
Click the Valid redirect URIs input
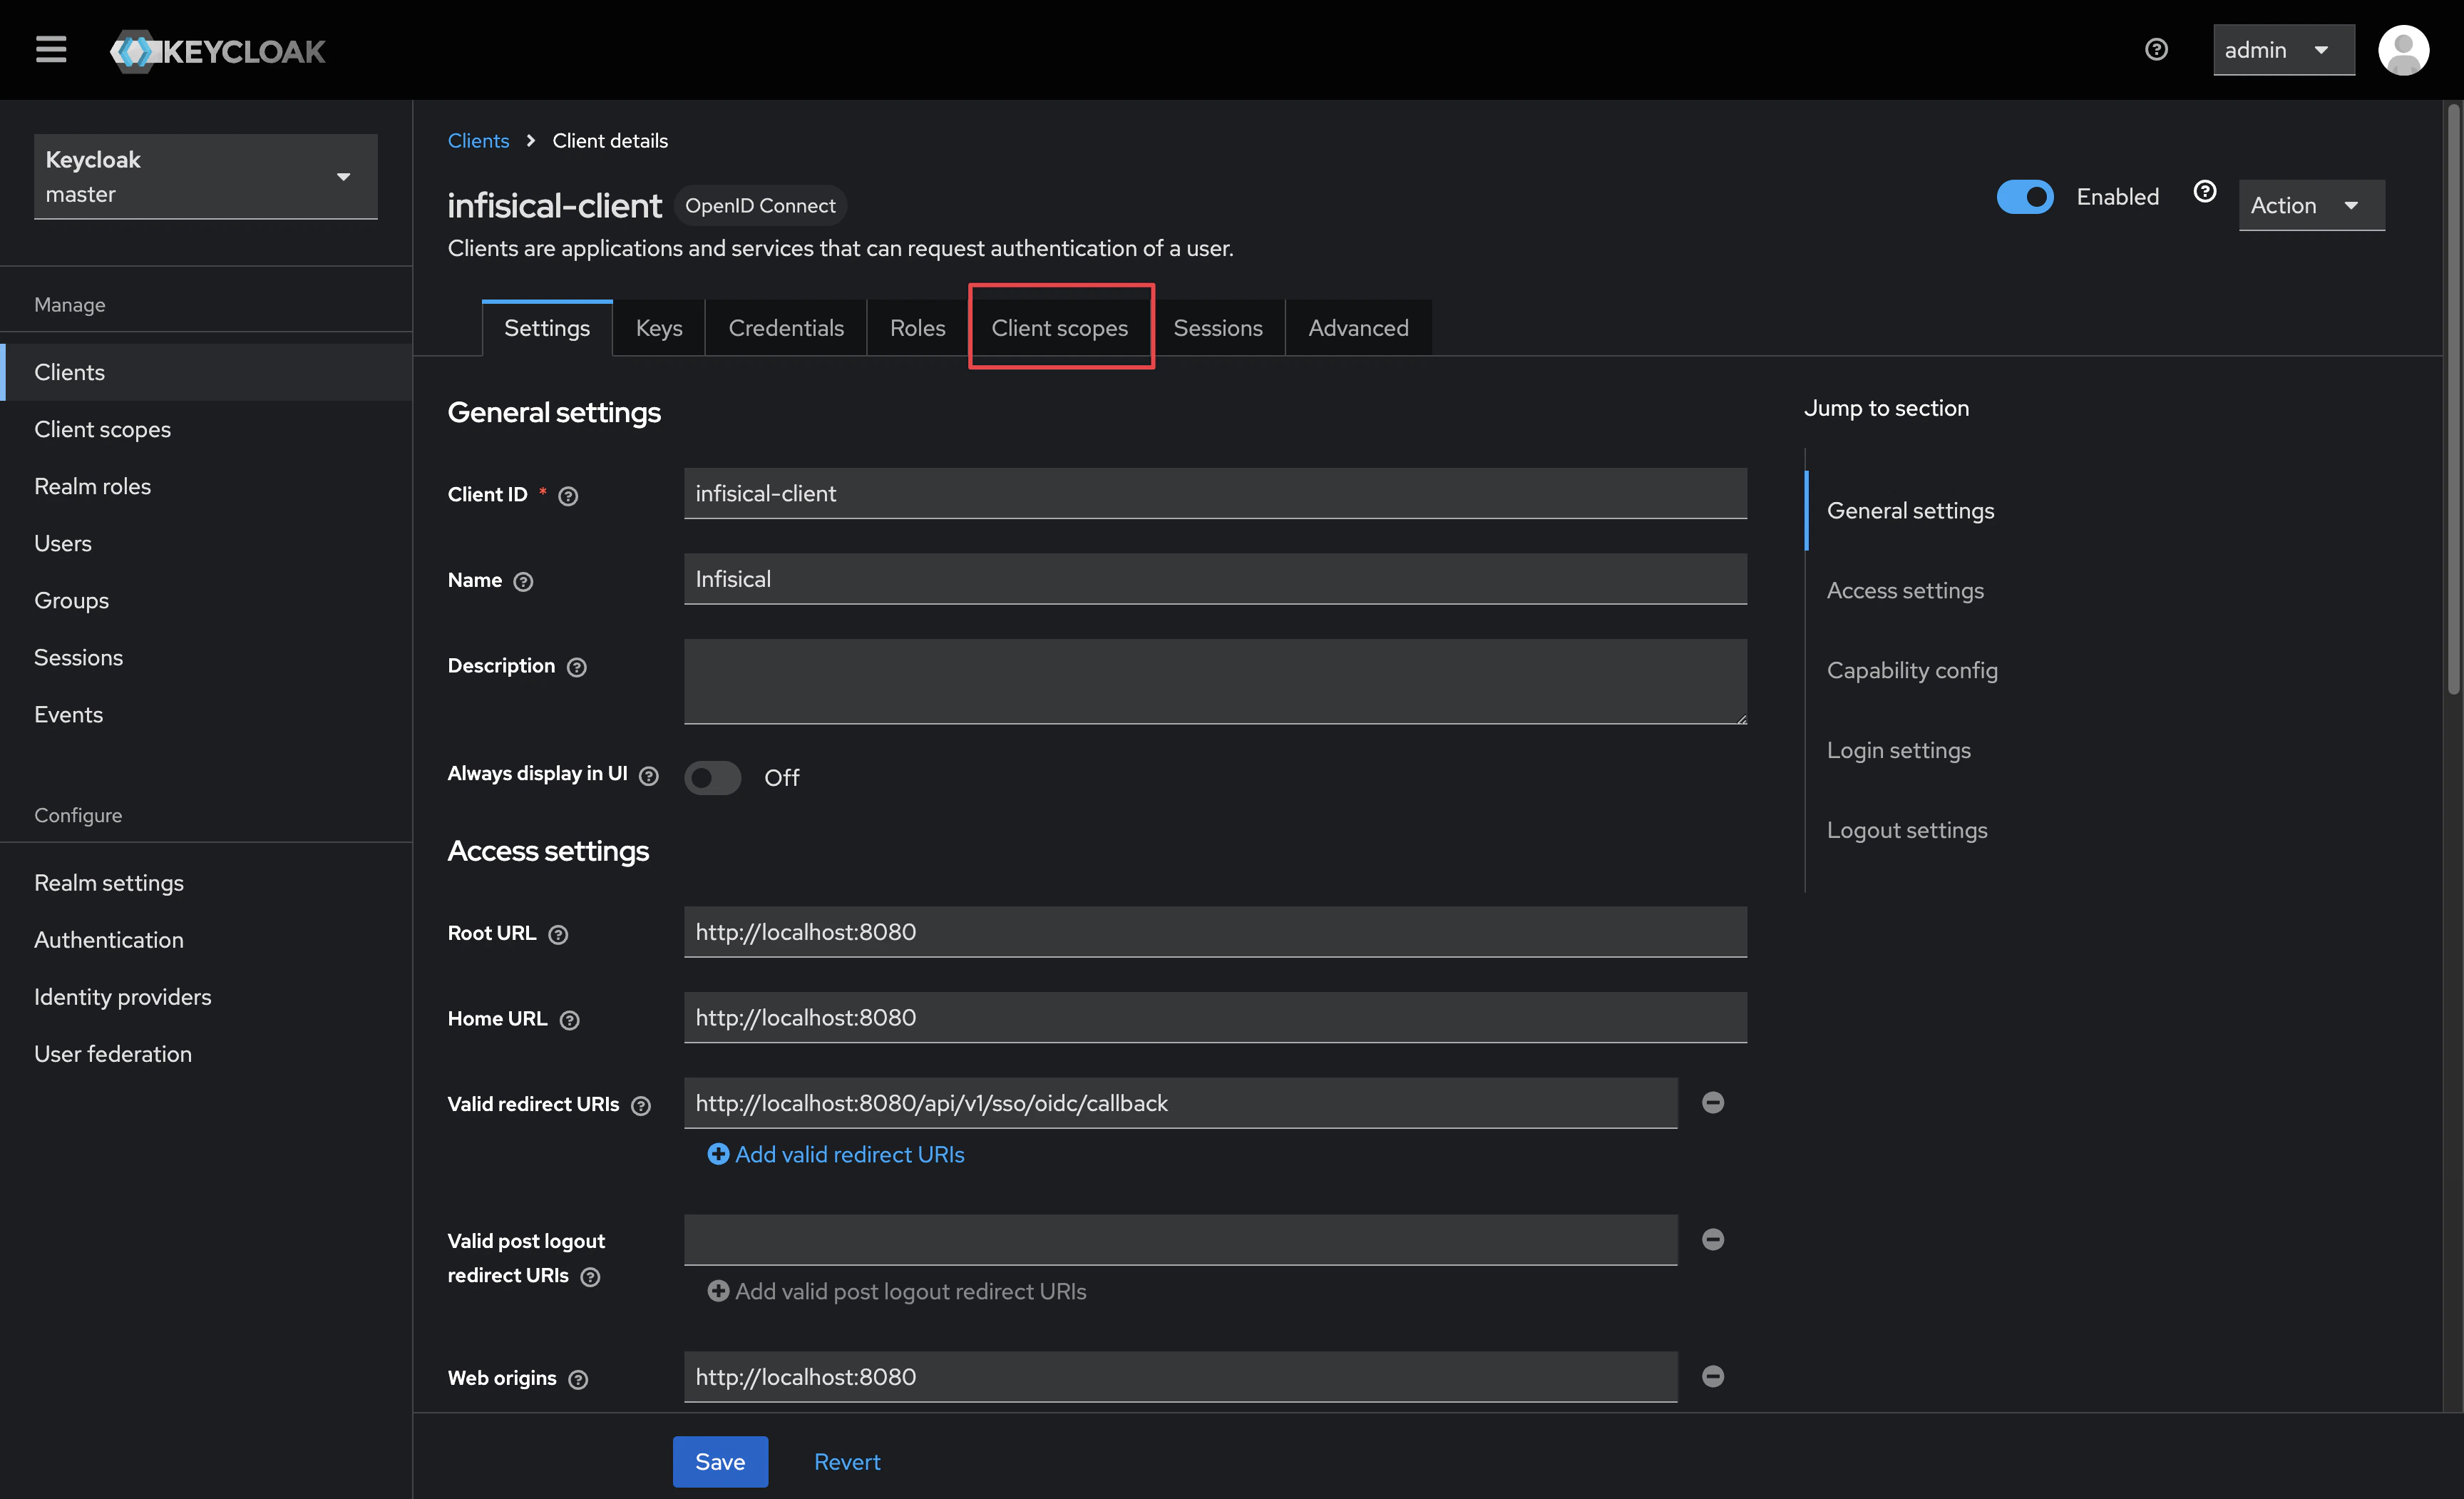1180,1103
